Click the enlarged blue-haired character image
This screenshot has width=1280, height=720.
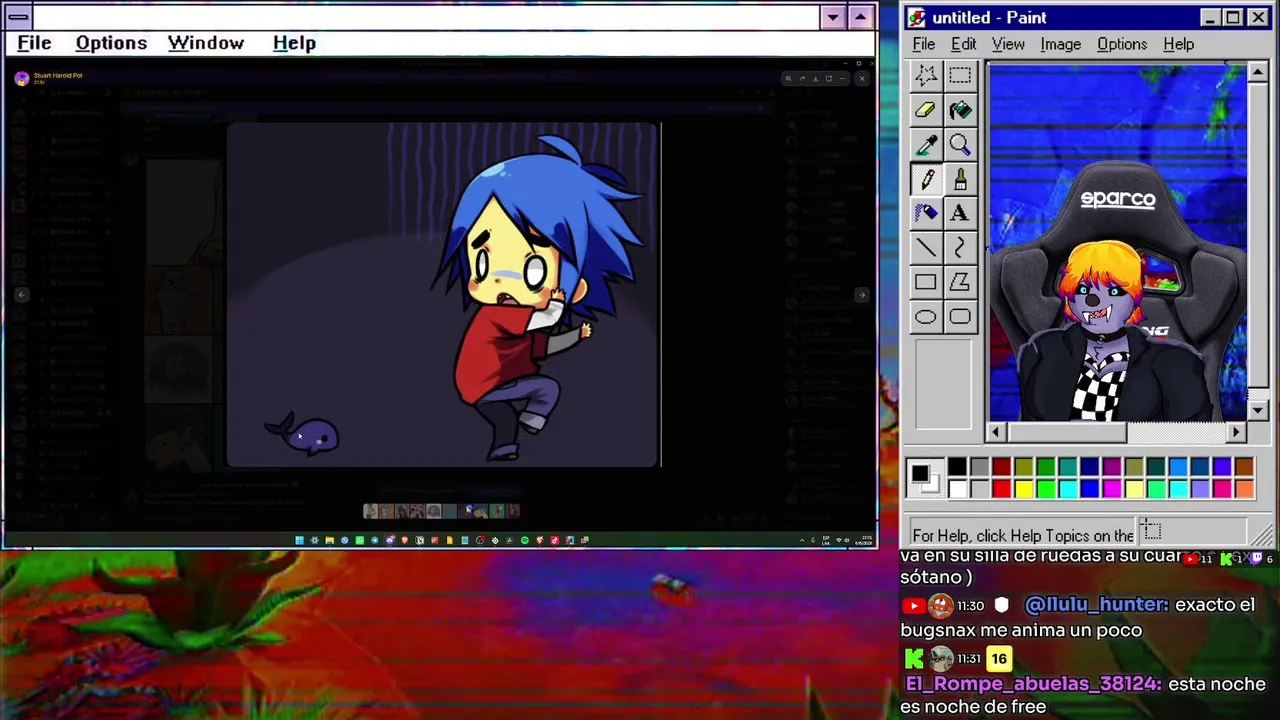pyautogui.click(x=442, y=295)
